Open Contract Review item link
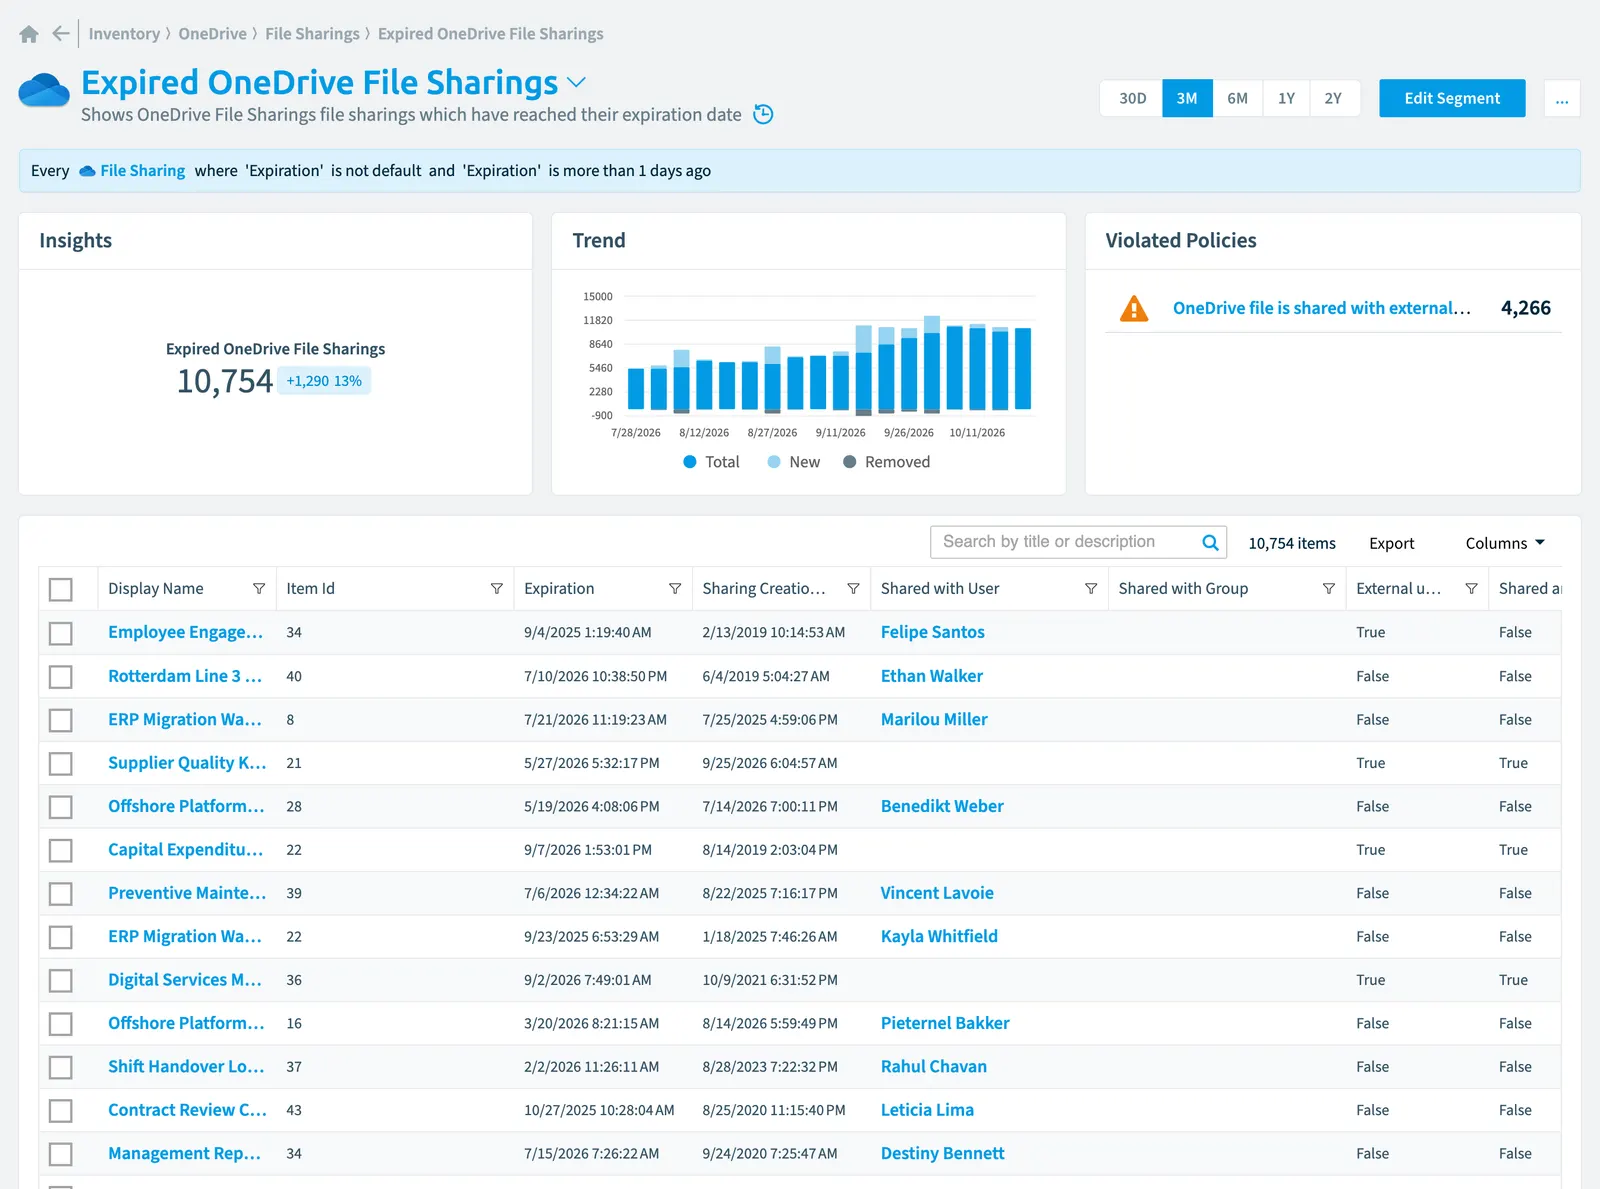 tap(187, 1110)
